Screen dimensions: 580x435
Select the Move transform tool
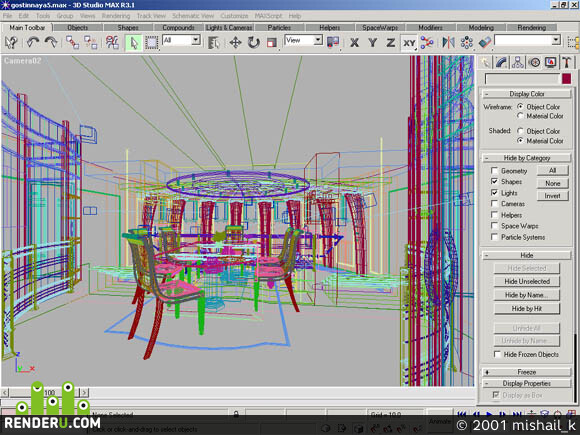coord(235,43)
